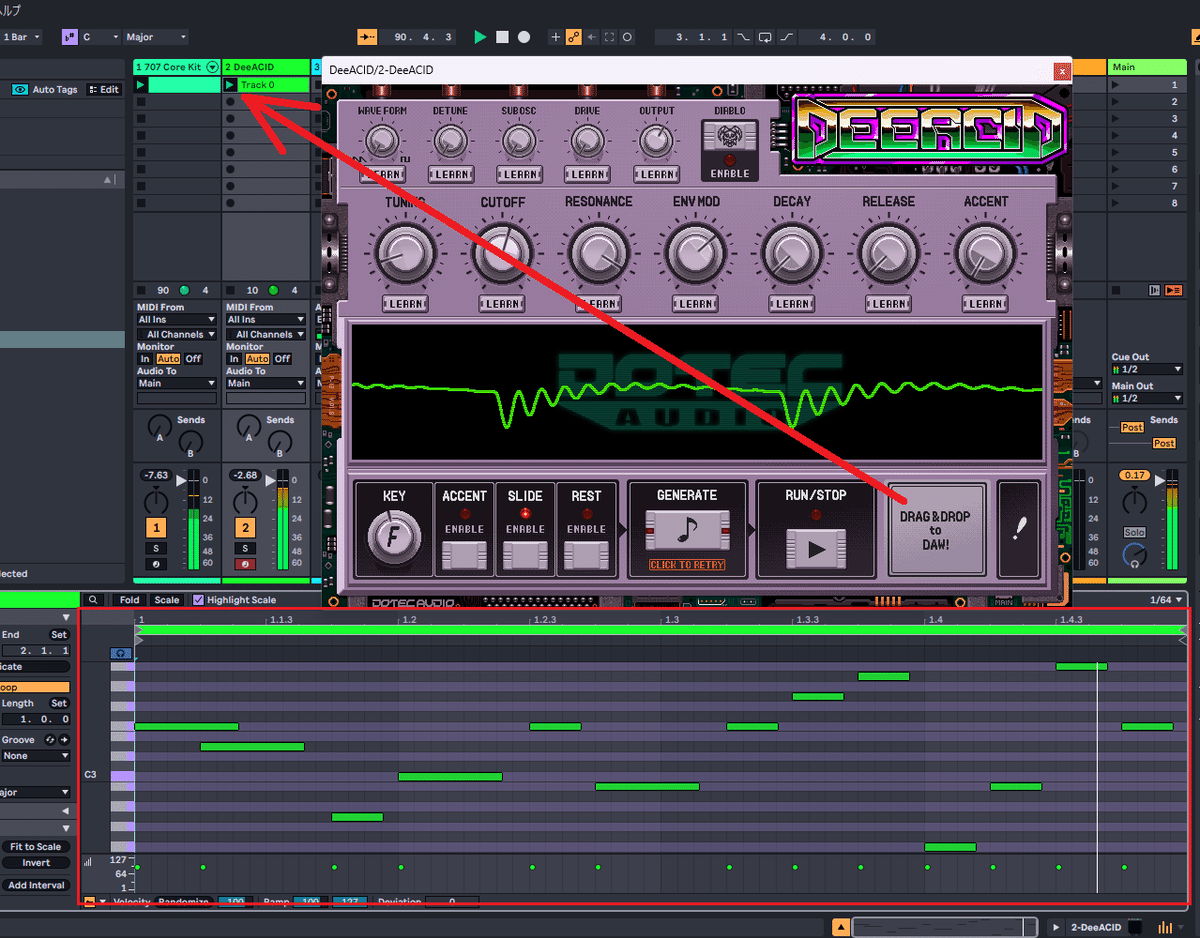Toggle track activator 1 on 707 Core Kit
The width and height of the screenshot is (1200, 938).
[156, 527]
